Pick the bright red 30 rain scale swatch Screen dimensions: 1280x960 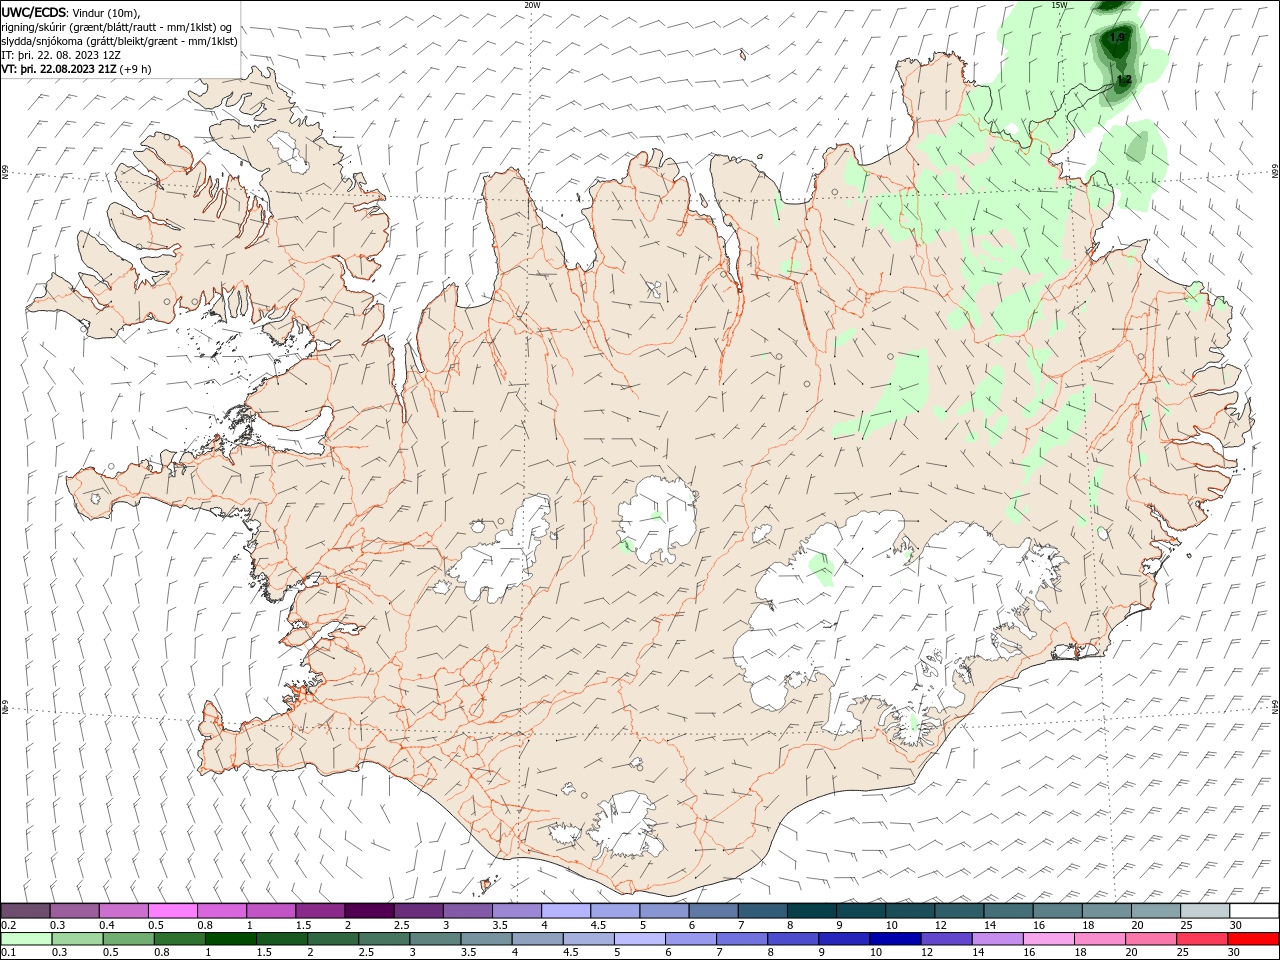point(1253,939)
